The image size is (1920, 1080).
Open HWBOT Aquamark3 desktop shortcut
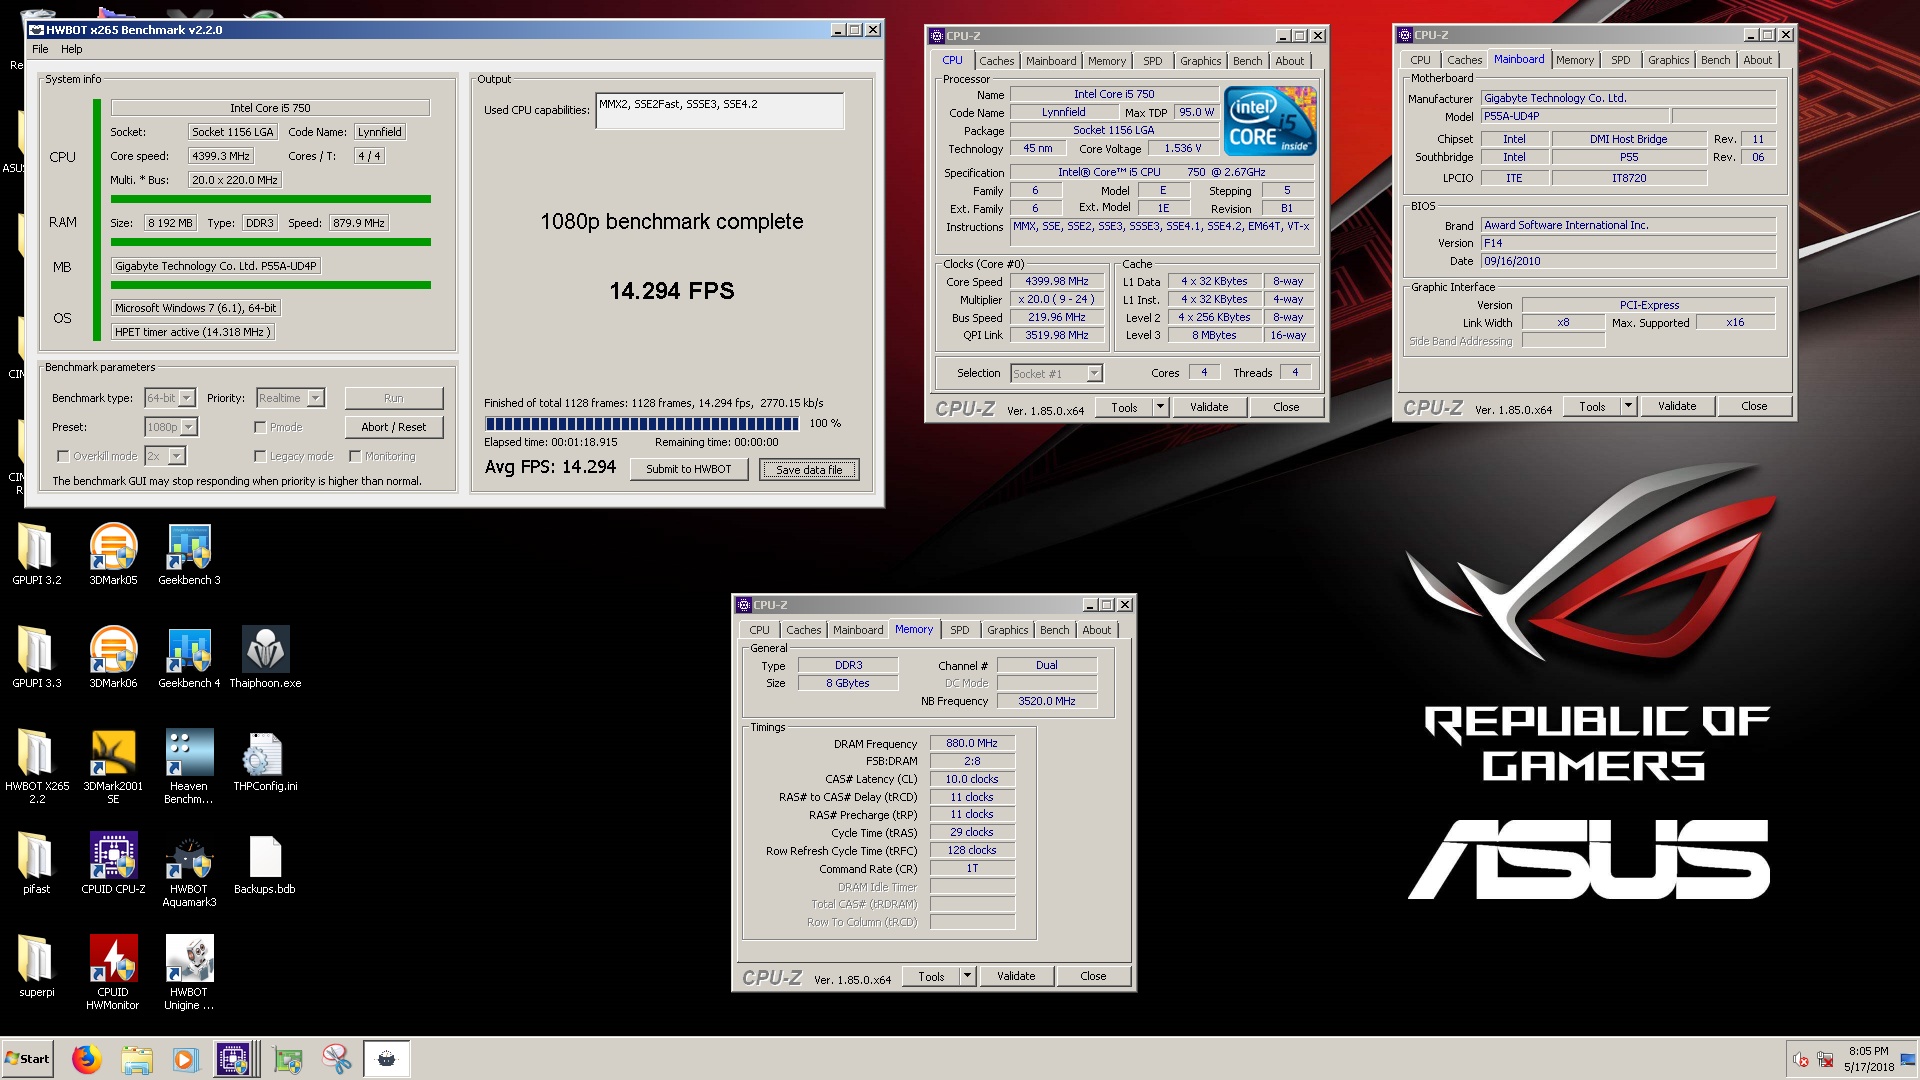tap(189, 870)
